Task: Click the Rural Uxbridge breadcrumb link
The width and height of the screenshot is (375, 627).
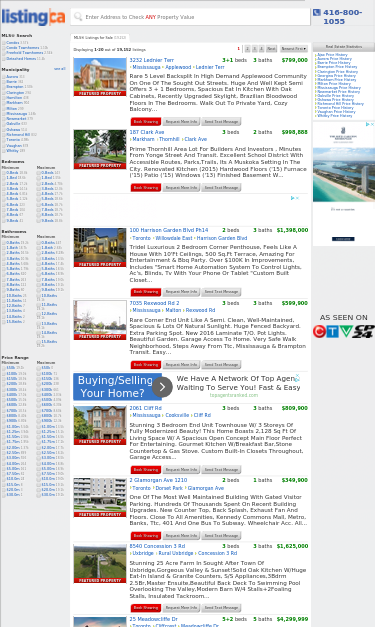Action: (176, 553)
